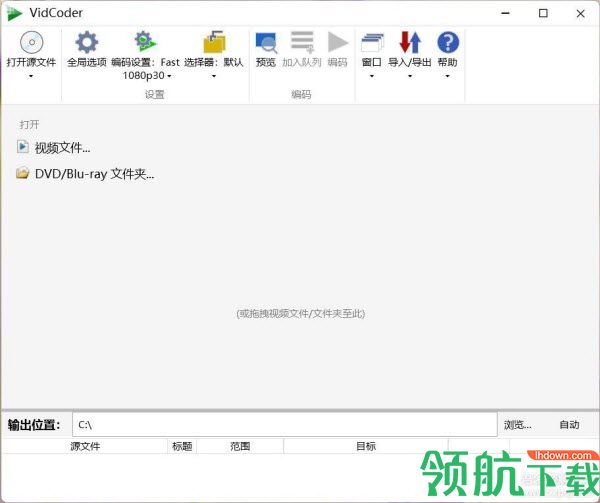Image resolution: width=600 pixels, height=503 pixels.
Task: Click the video file icon beside 视频文件
Action: pyautogui.click(x=23, y=147)
